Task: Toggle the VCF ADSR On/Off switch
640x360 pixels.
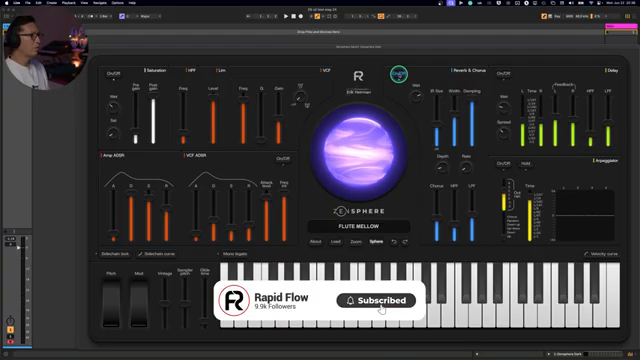Action: point(283,159)
